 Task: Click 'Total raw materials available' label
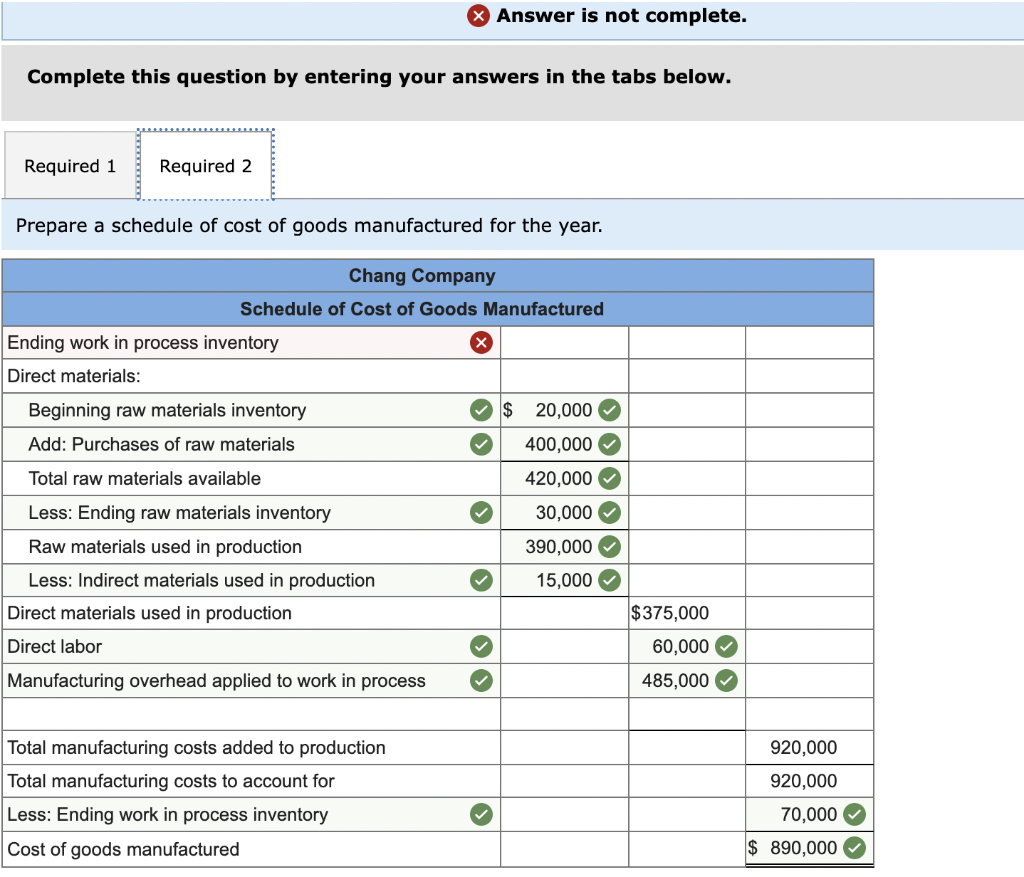coord(144,479)
